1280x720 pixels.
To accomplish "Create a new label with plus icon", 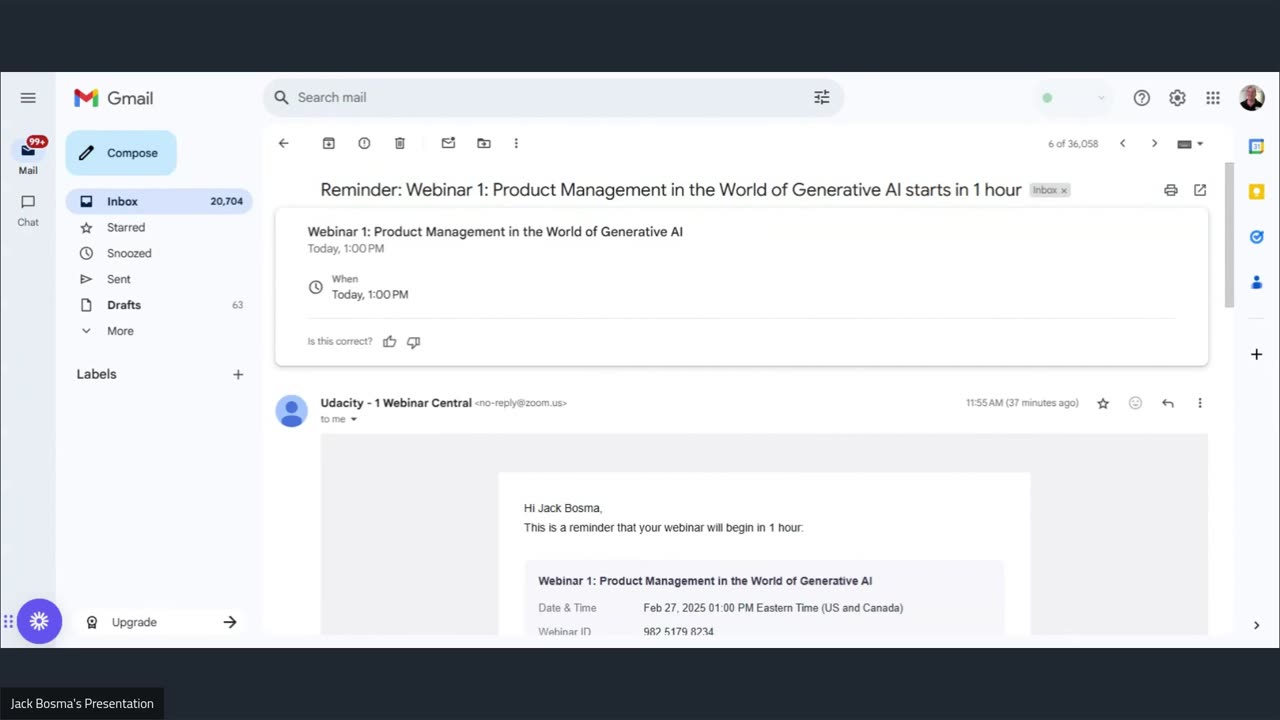I will (238, 374).
